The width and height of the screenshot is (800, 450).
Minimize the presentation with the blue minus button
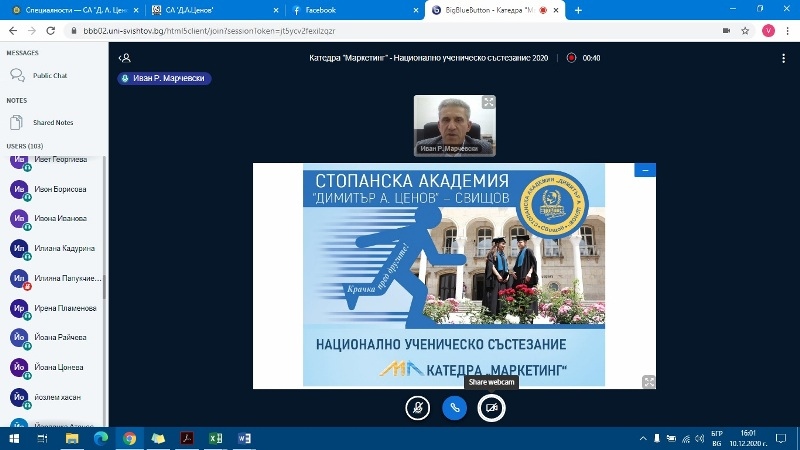click(x=645, y=170)
